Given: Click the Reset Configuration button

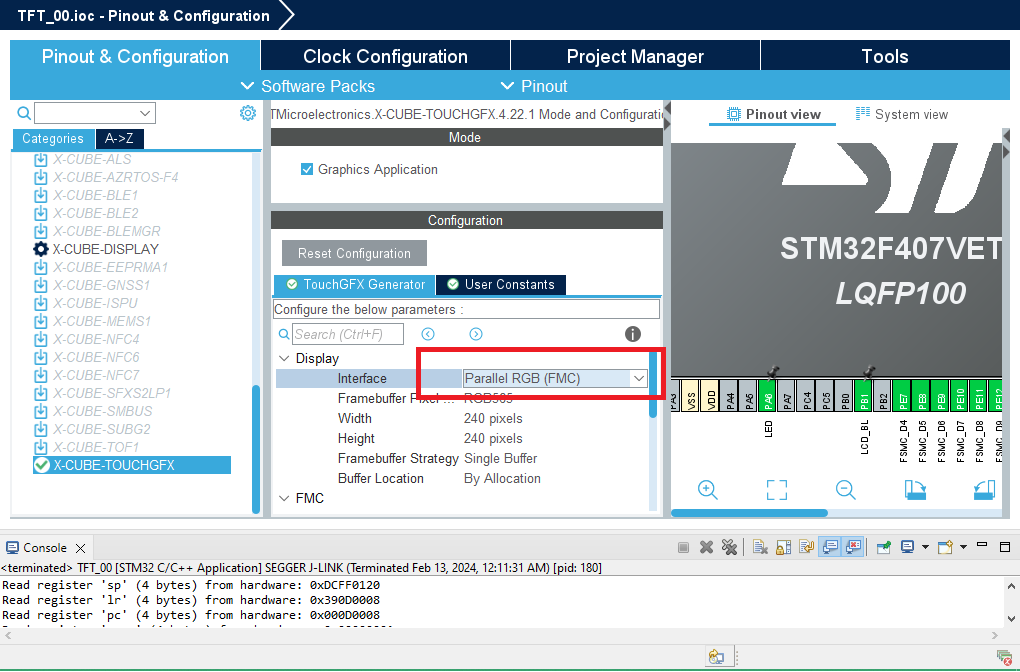Looking at the screenshot, I should pyautogui.click(x=353, y=252).
